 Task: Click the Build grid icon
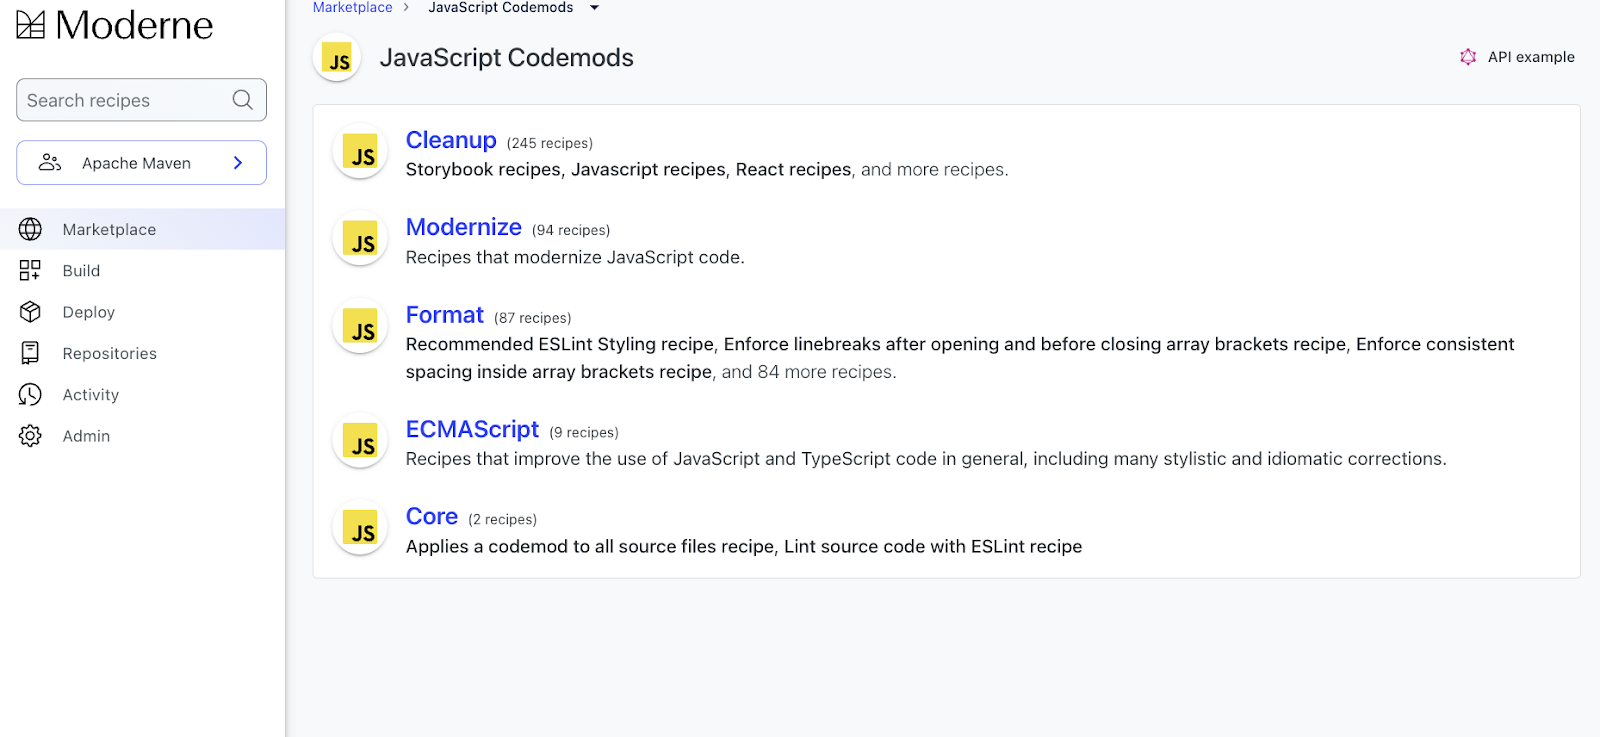point(30,270)
